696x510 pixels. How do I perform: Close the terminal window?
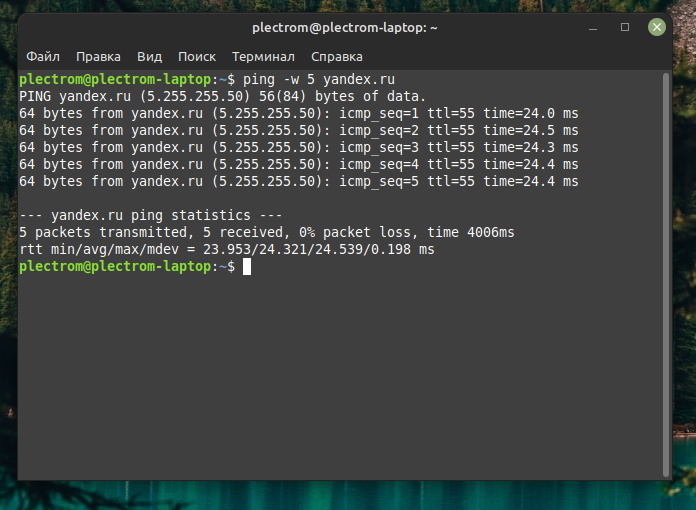(656, 28)
